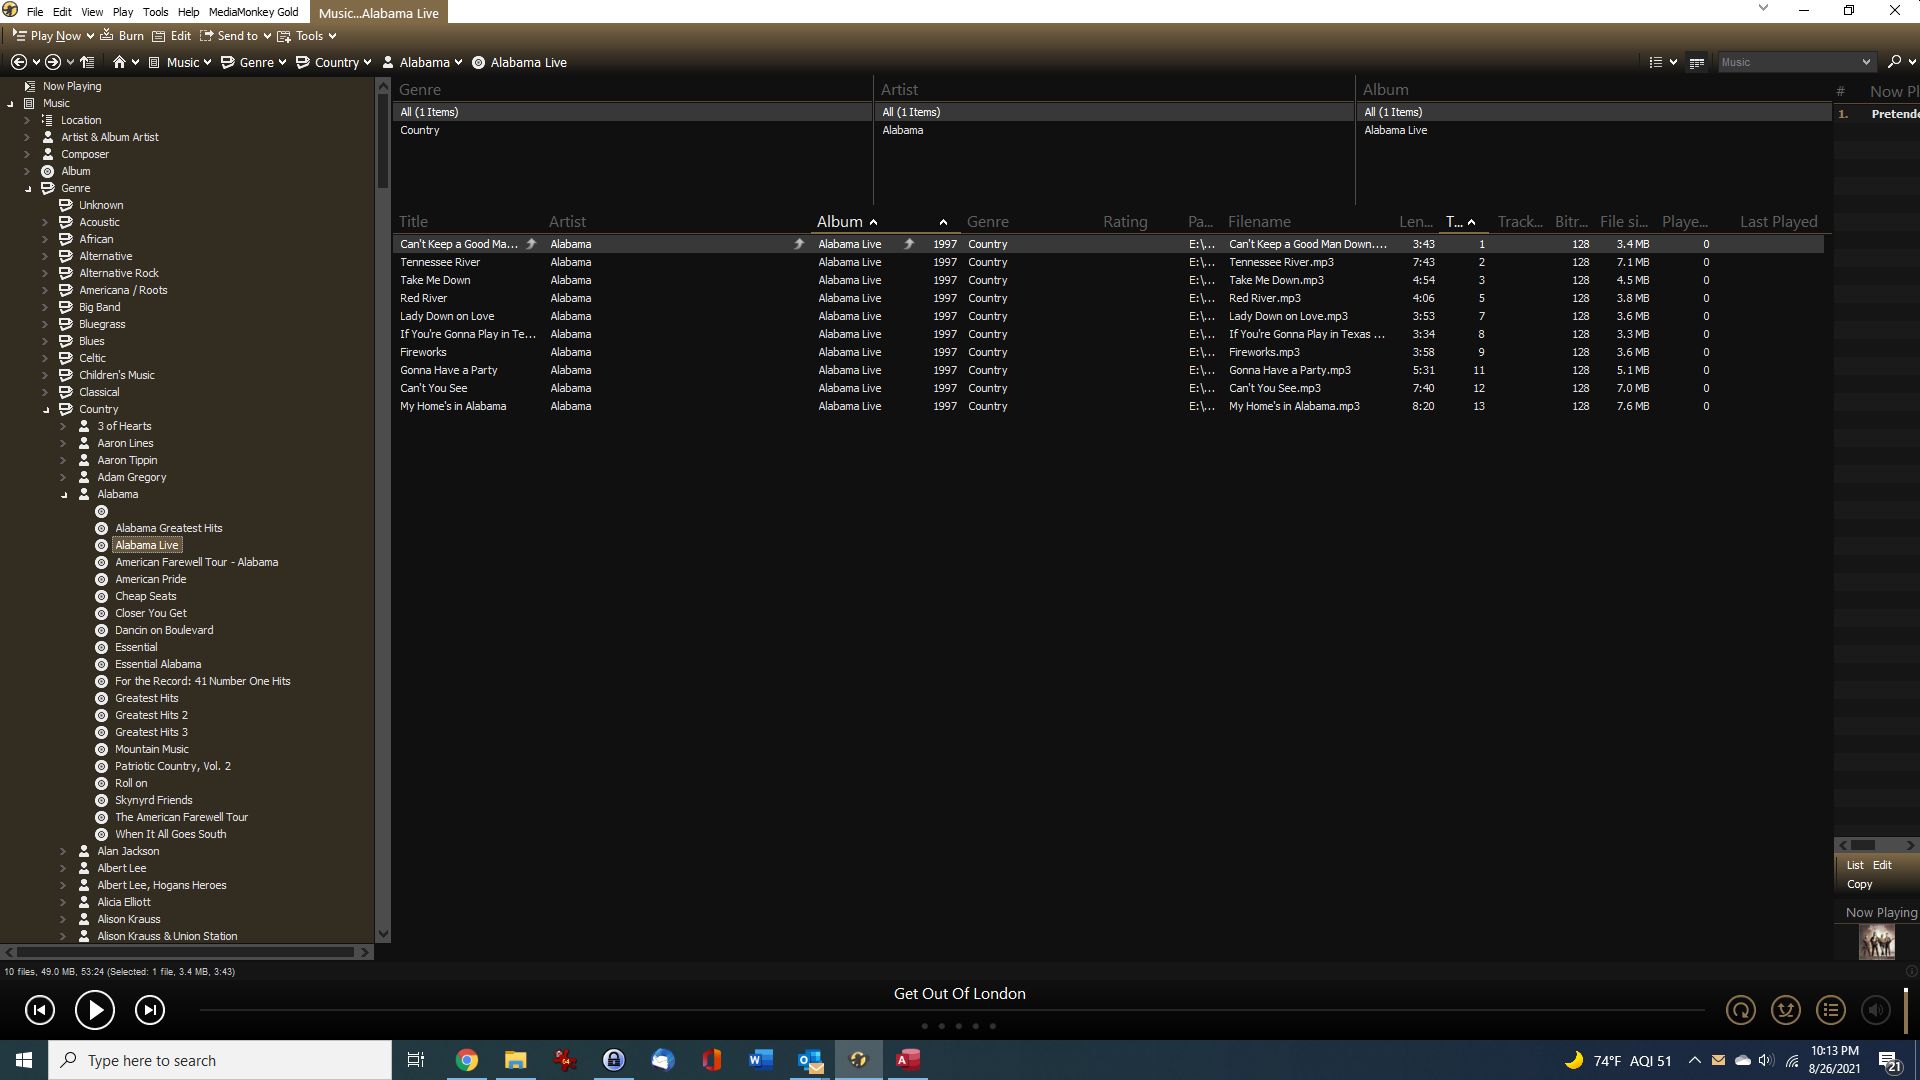Viewport: 1920px width, 1080px height.
Task: Click the system tray volume icon
Action: [1766, 1060]
